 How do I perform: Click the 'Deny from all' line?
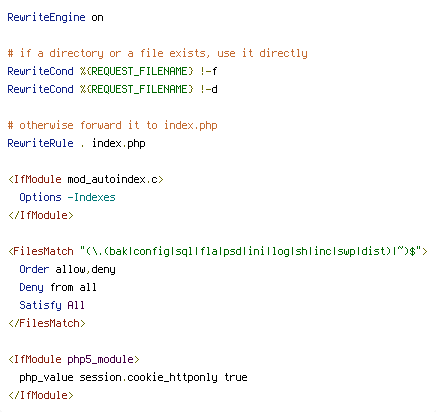(58, 287)
